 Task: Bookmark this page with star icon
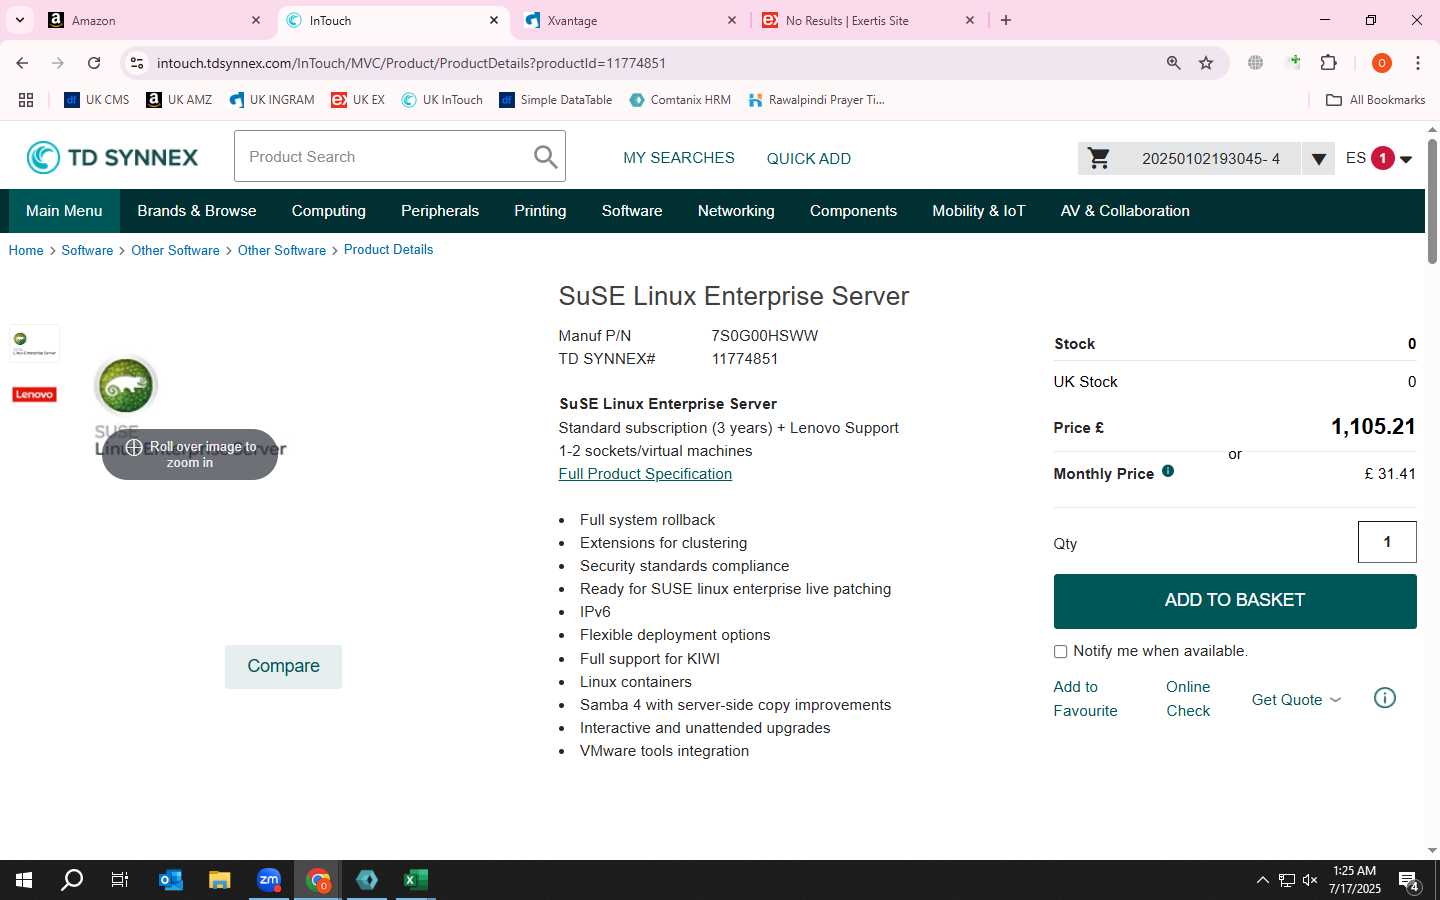pos(1206,63)
